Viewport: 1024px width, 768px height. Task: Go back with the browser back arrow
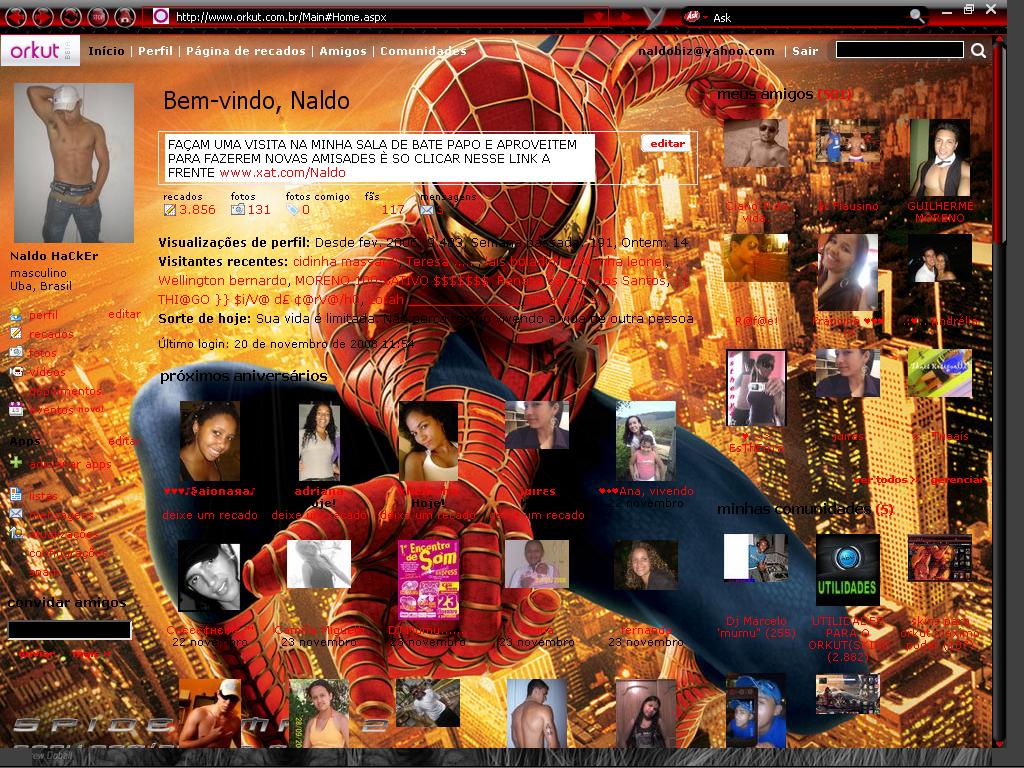coord(15,16)
